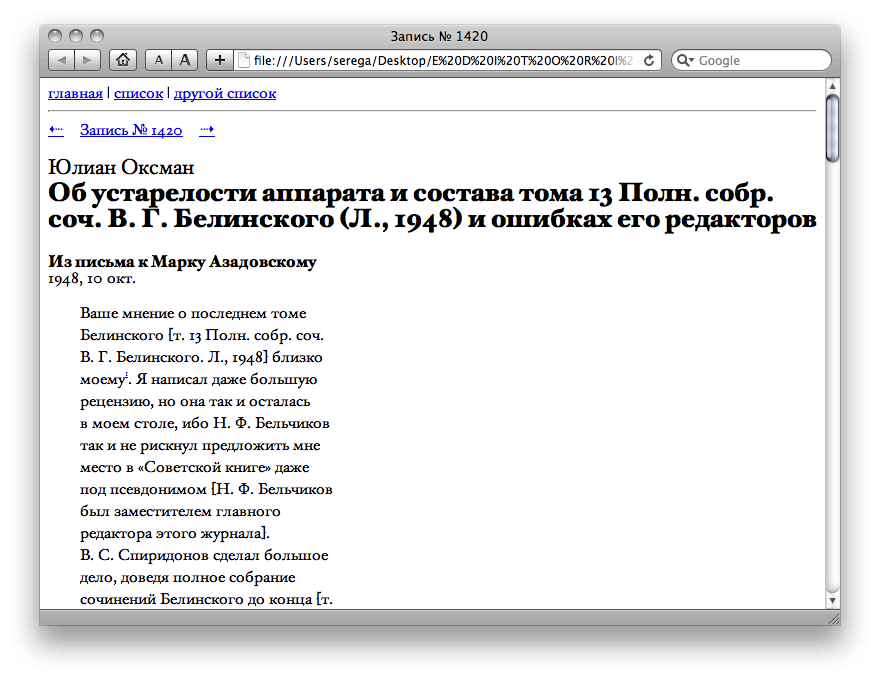
Task: Open the home page via house icon
Action: click(122, 60)
